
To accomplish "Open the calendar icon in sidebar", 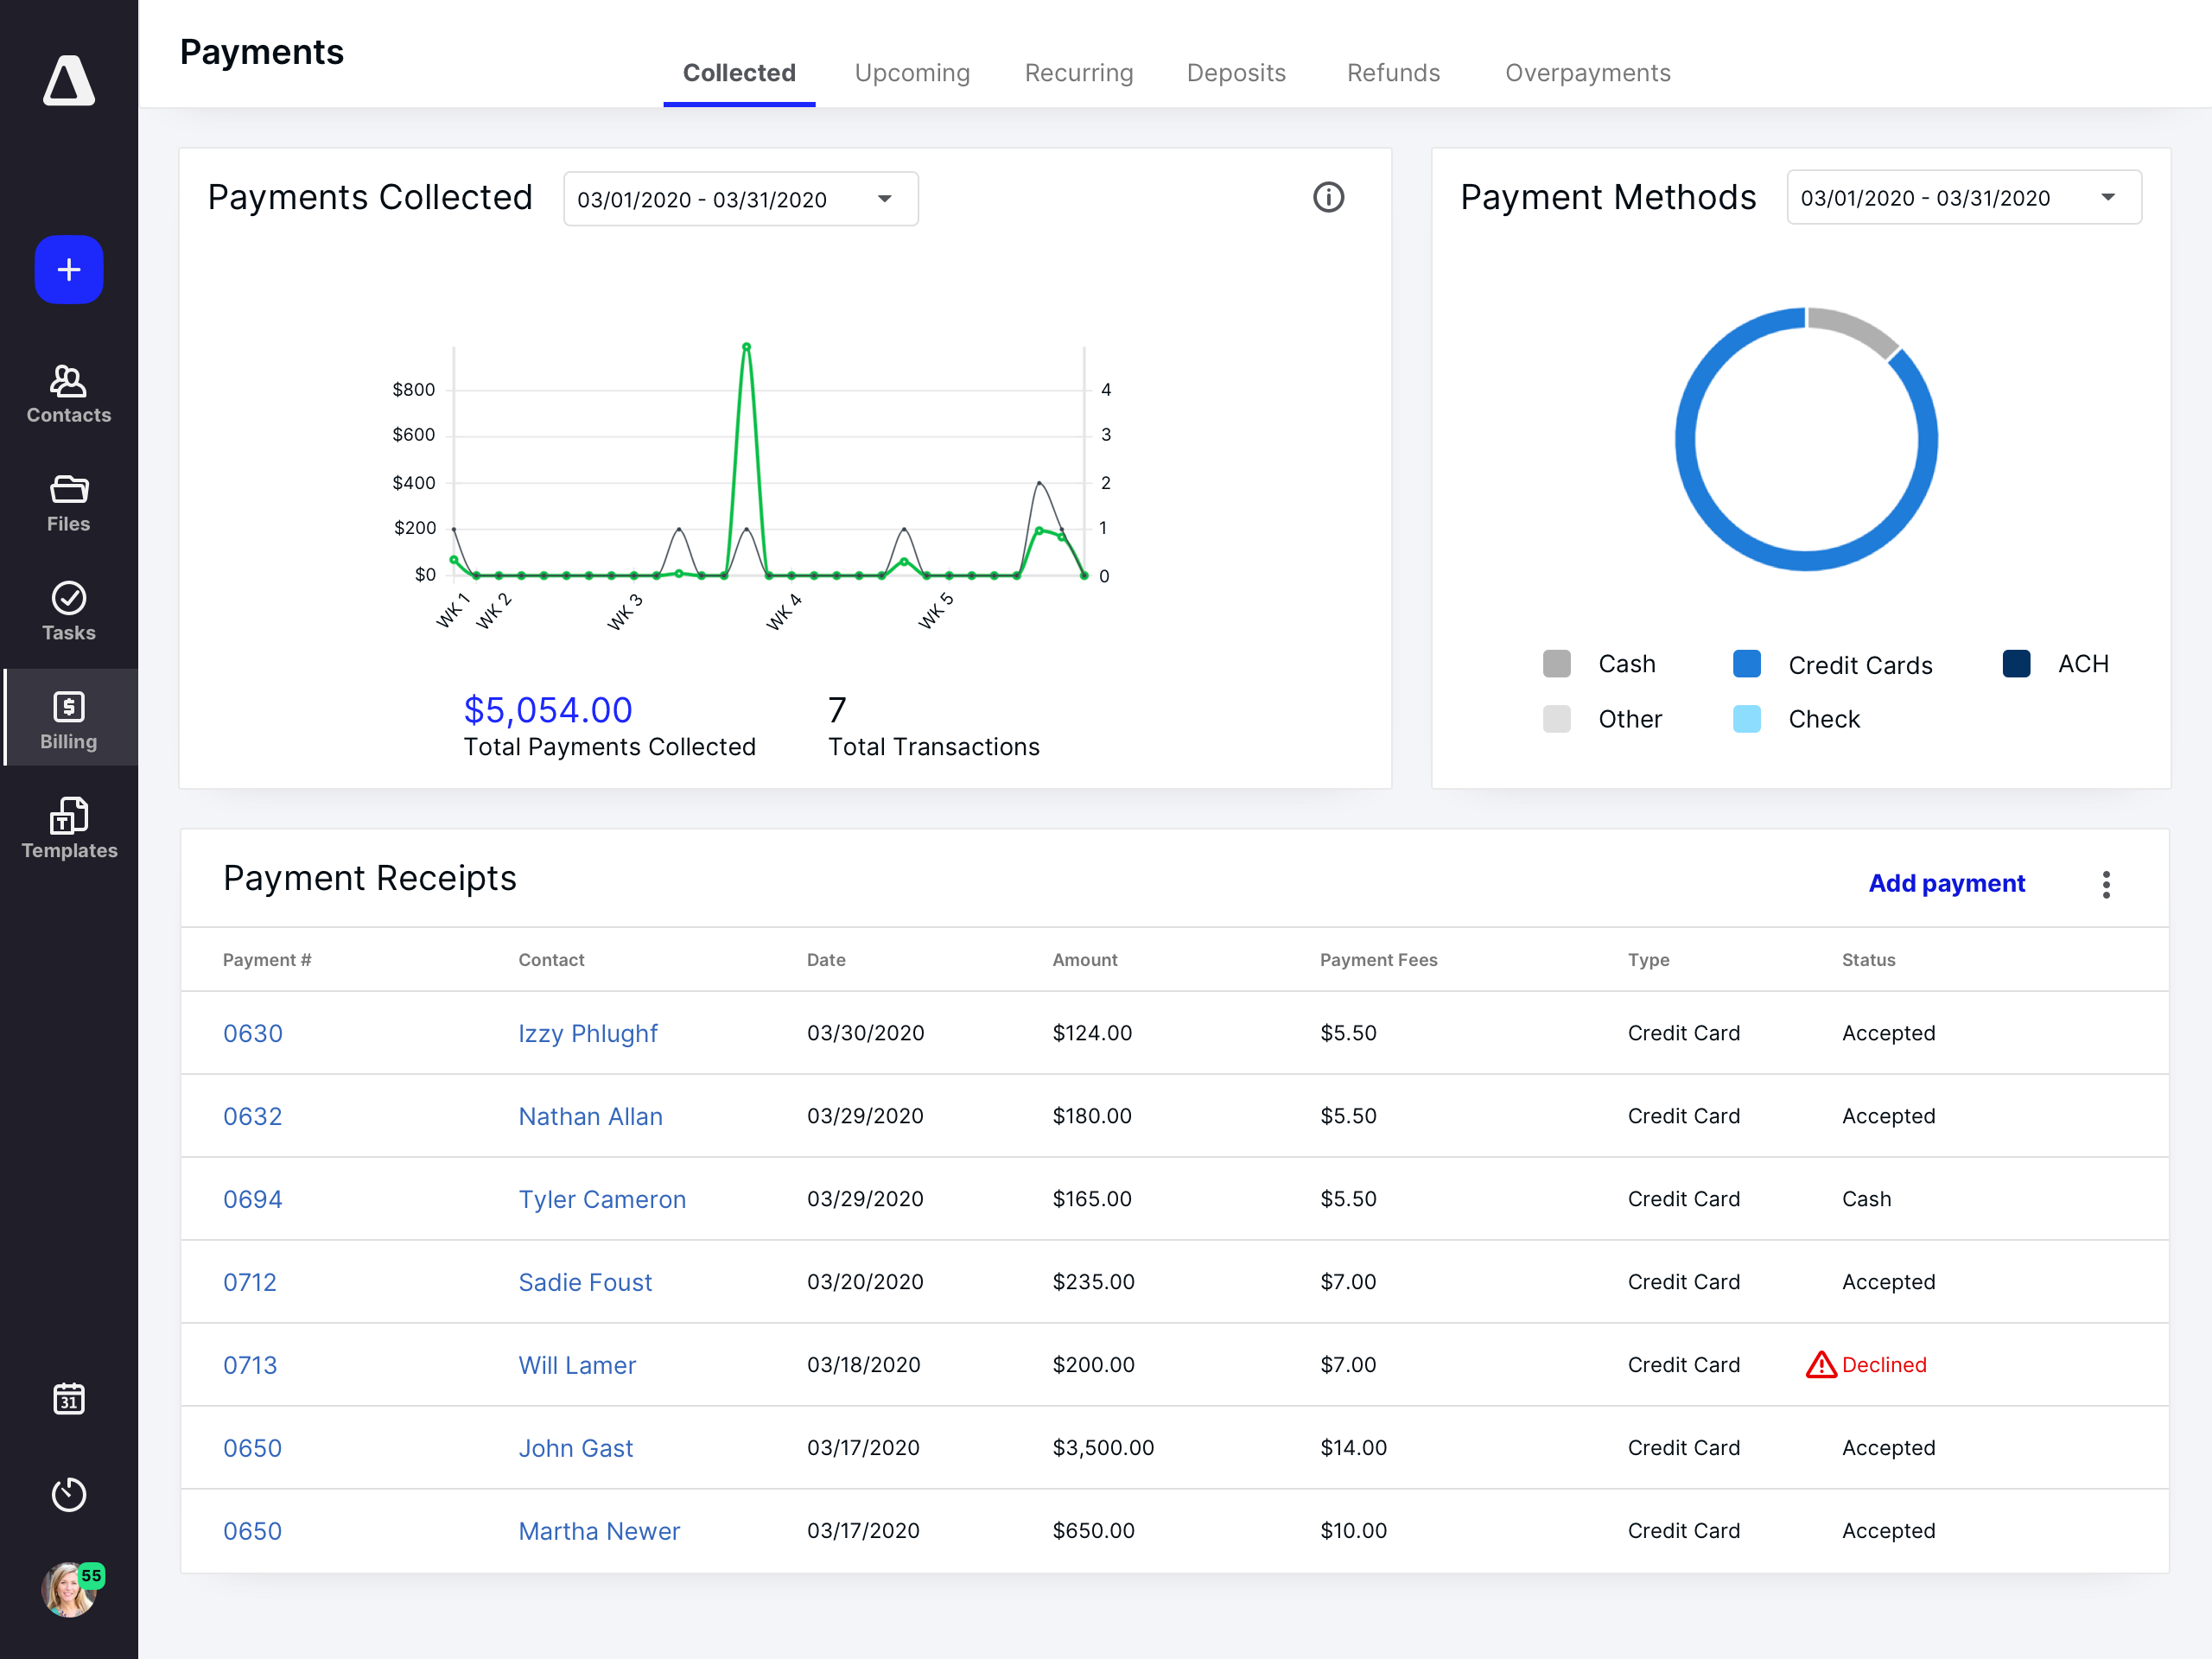I will (x=69, y=1398).
